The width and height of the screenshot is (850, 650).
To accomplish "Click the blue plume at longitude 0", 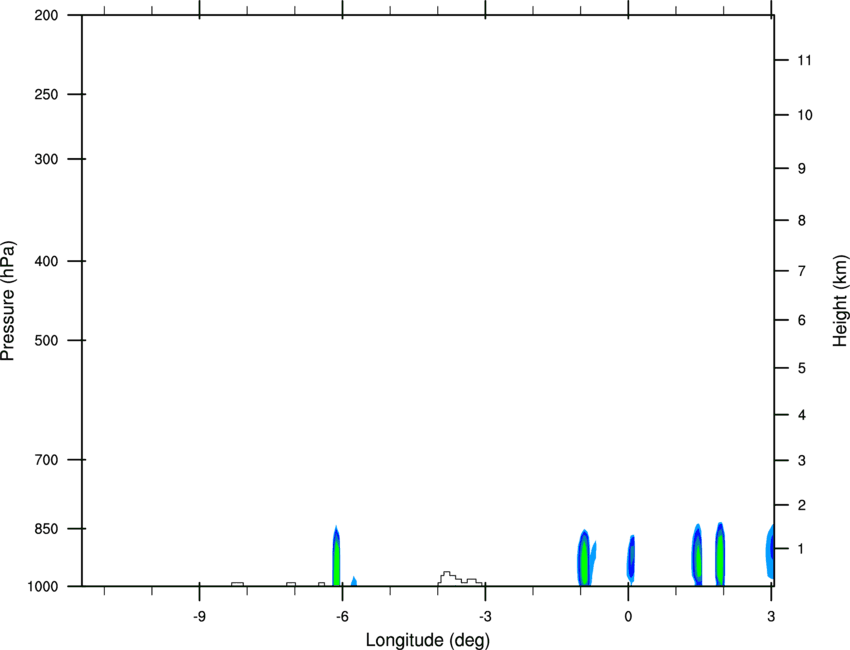I will pyautogui.click(x=632, y=558).
